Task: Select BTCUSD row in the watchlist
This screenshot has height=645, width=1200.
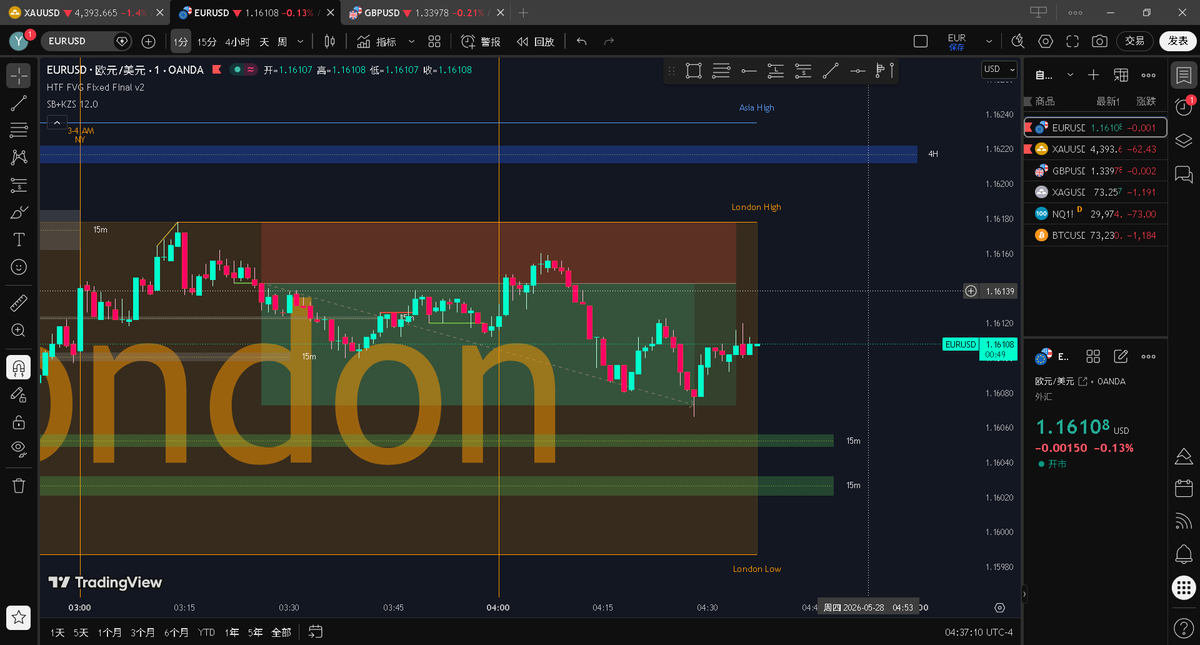Action: [1095, 235]
